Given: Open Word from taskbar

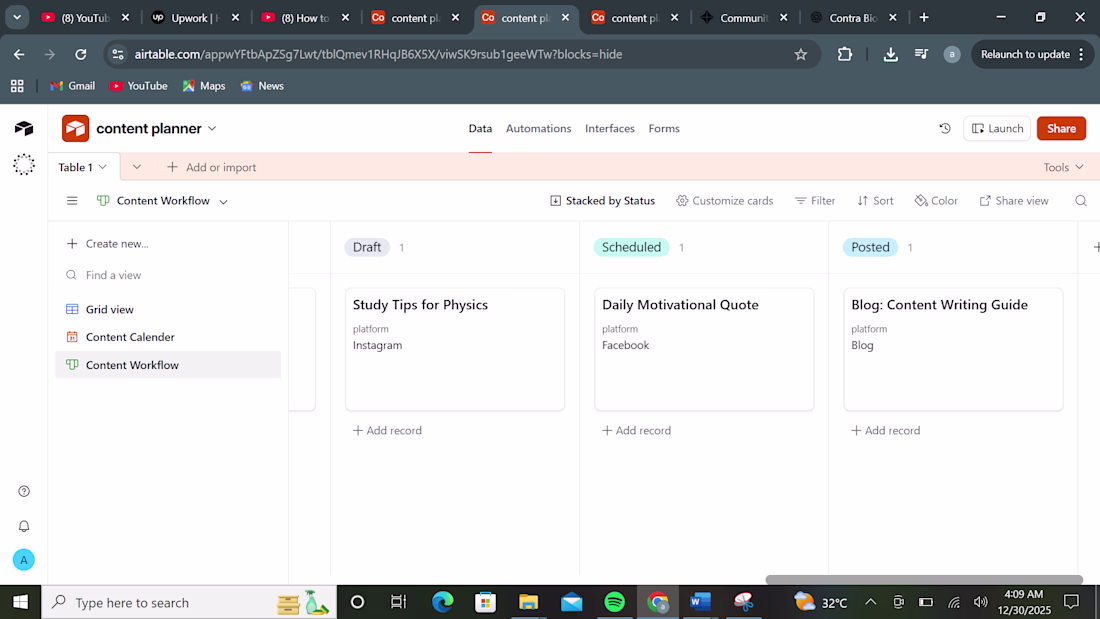Looking at the screenshot, I should 700,602.
